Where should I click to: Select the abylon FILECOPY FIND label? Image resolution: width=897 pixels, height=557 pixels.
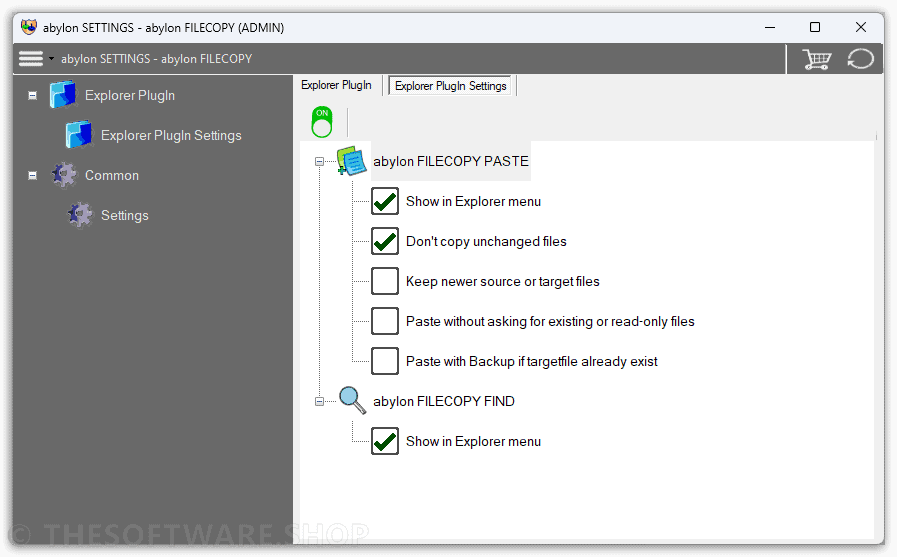[444, 401]
